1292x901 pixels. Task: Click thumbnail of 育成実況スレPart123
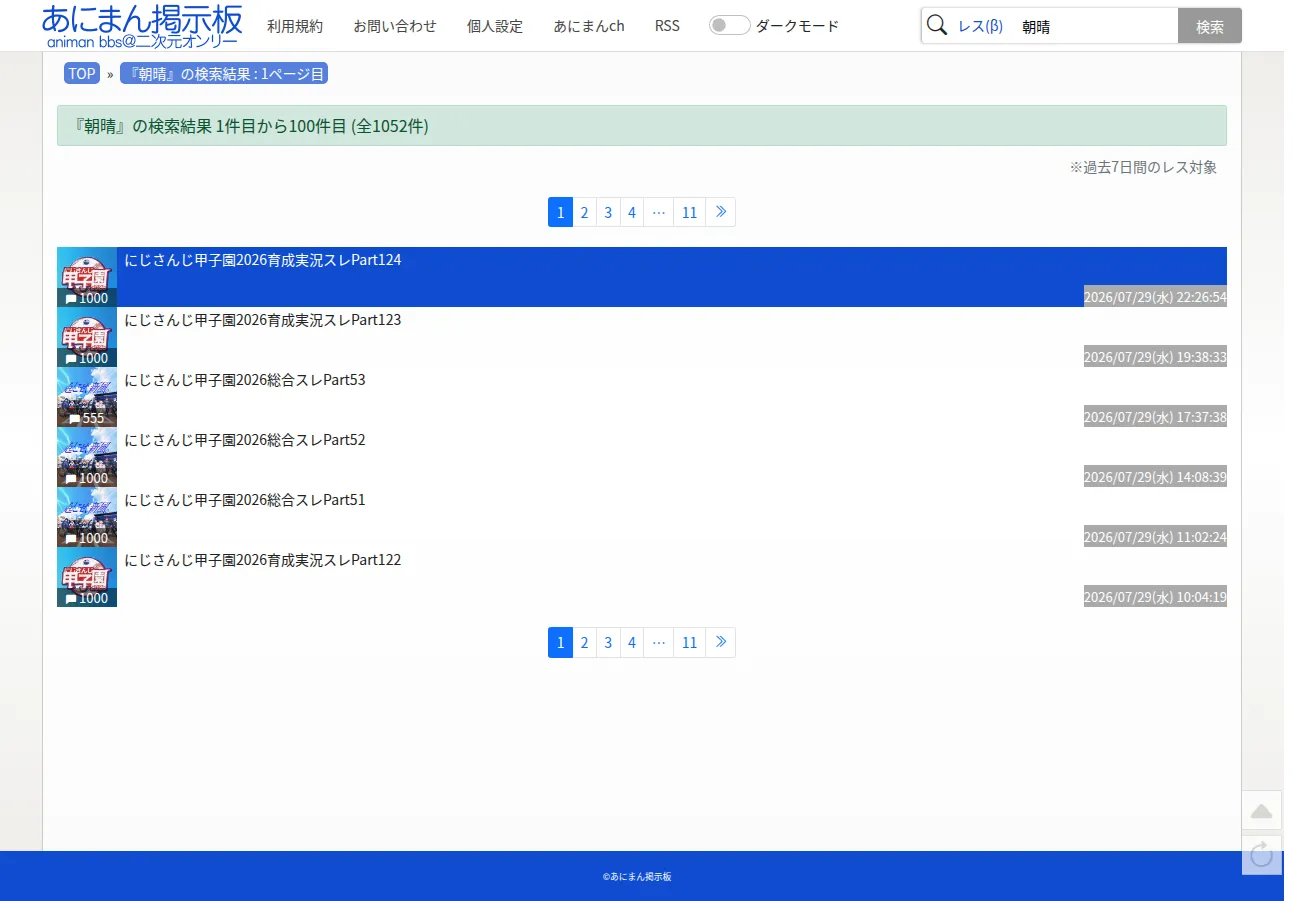87,337
